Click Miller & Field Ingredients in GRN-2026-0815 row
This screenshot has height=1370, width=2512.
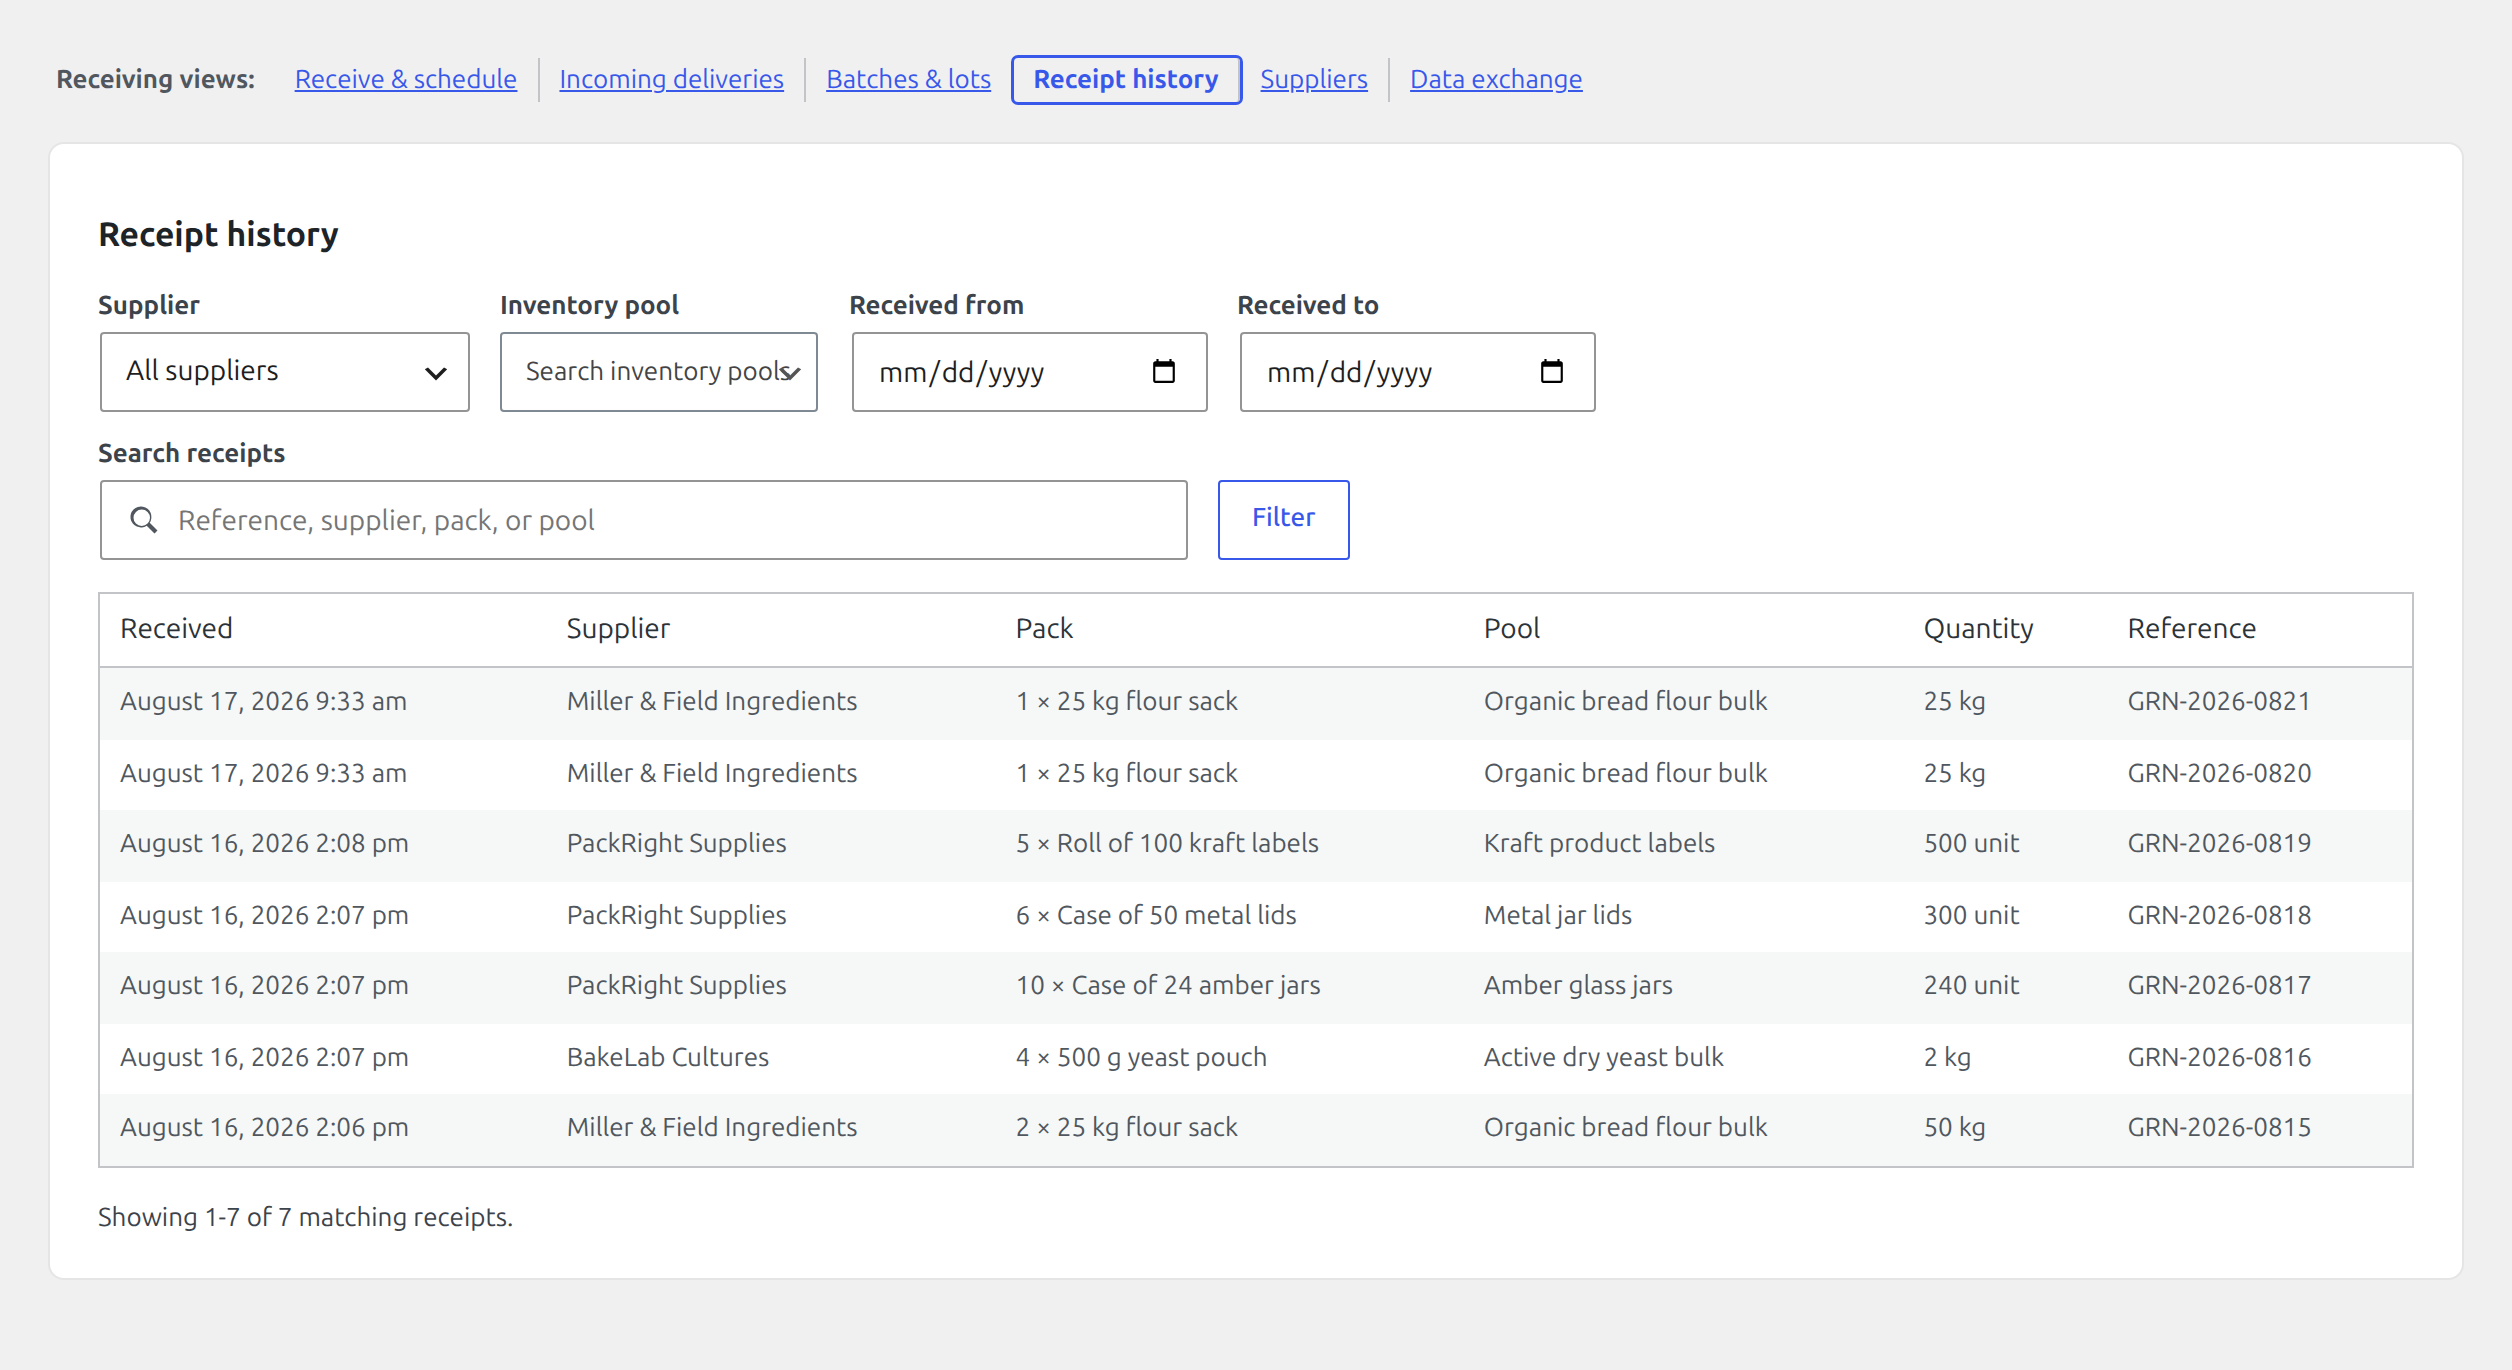tap(711, 1127)
